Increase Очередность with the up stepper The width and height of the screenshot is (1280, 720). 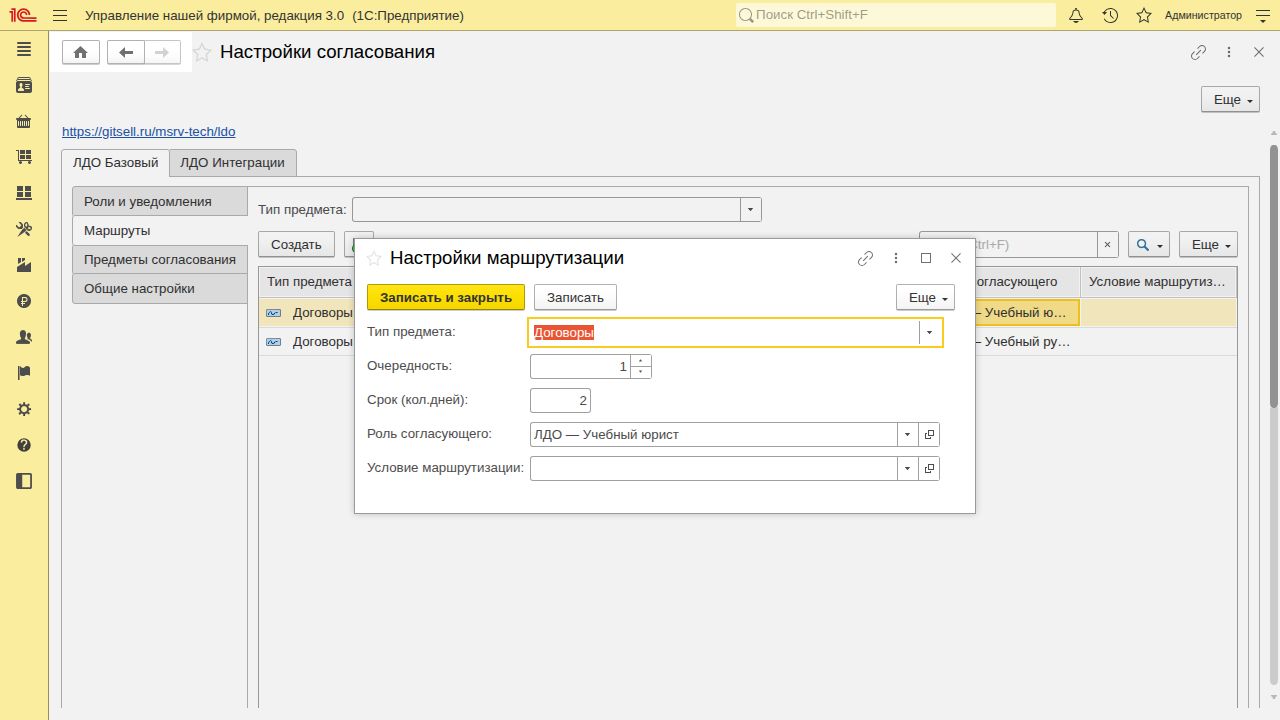pos(641,361)
